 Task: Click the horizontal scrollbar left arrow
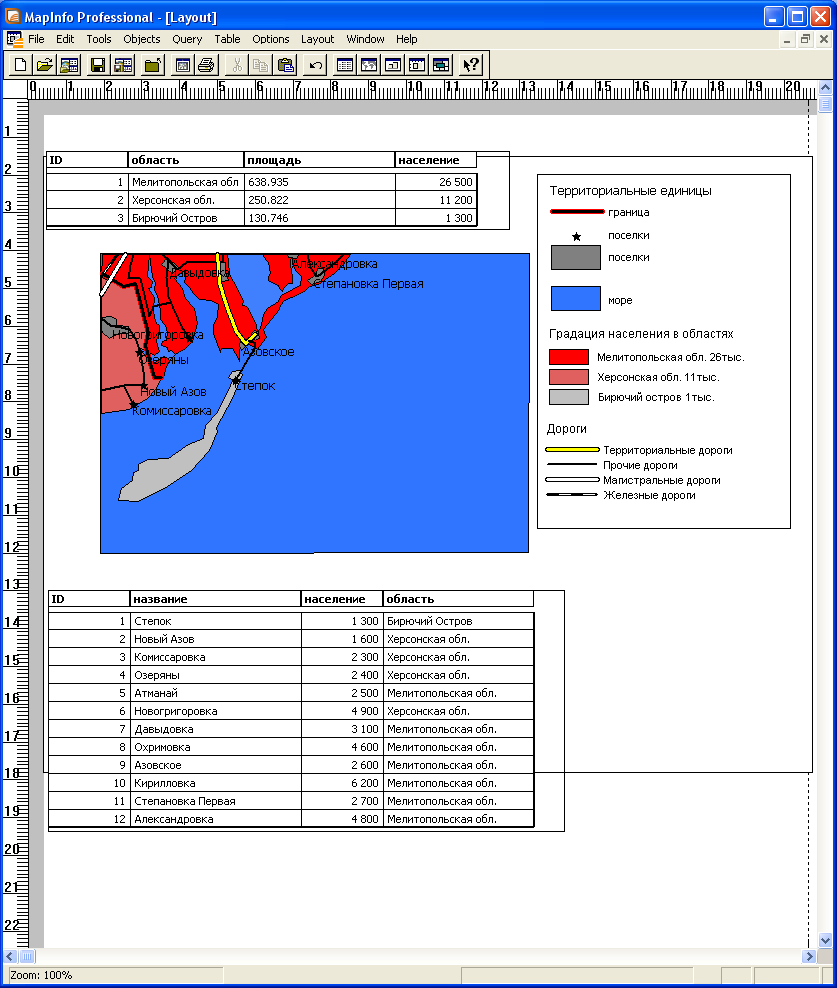point(10,956)
